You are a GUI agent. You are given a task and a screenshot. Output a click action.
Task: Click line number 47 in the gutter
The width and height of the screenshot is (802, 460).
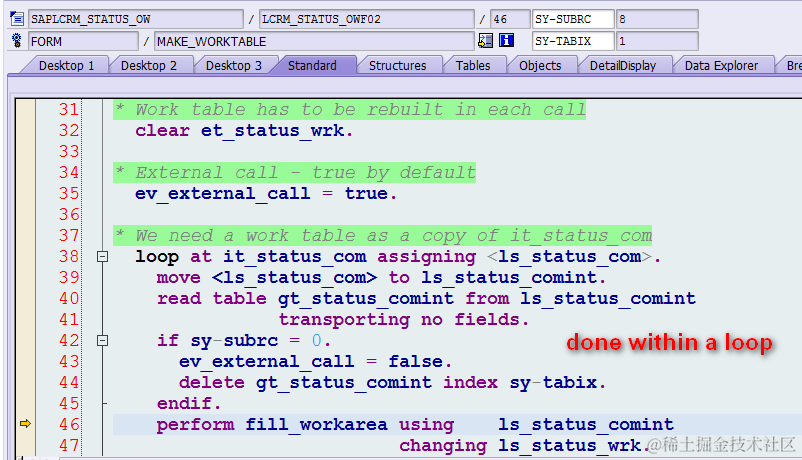click(x=69, y=445)
